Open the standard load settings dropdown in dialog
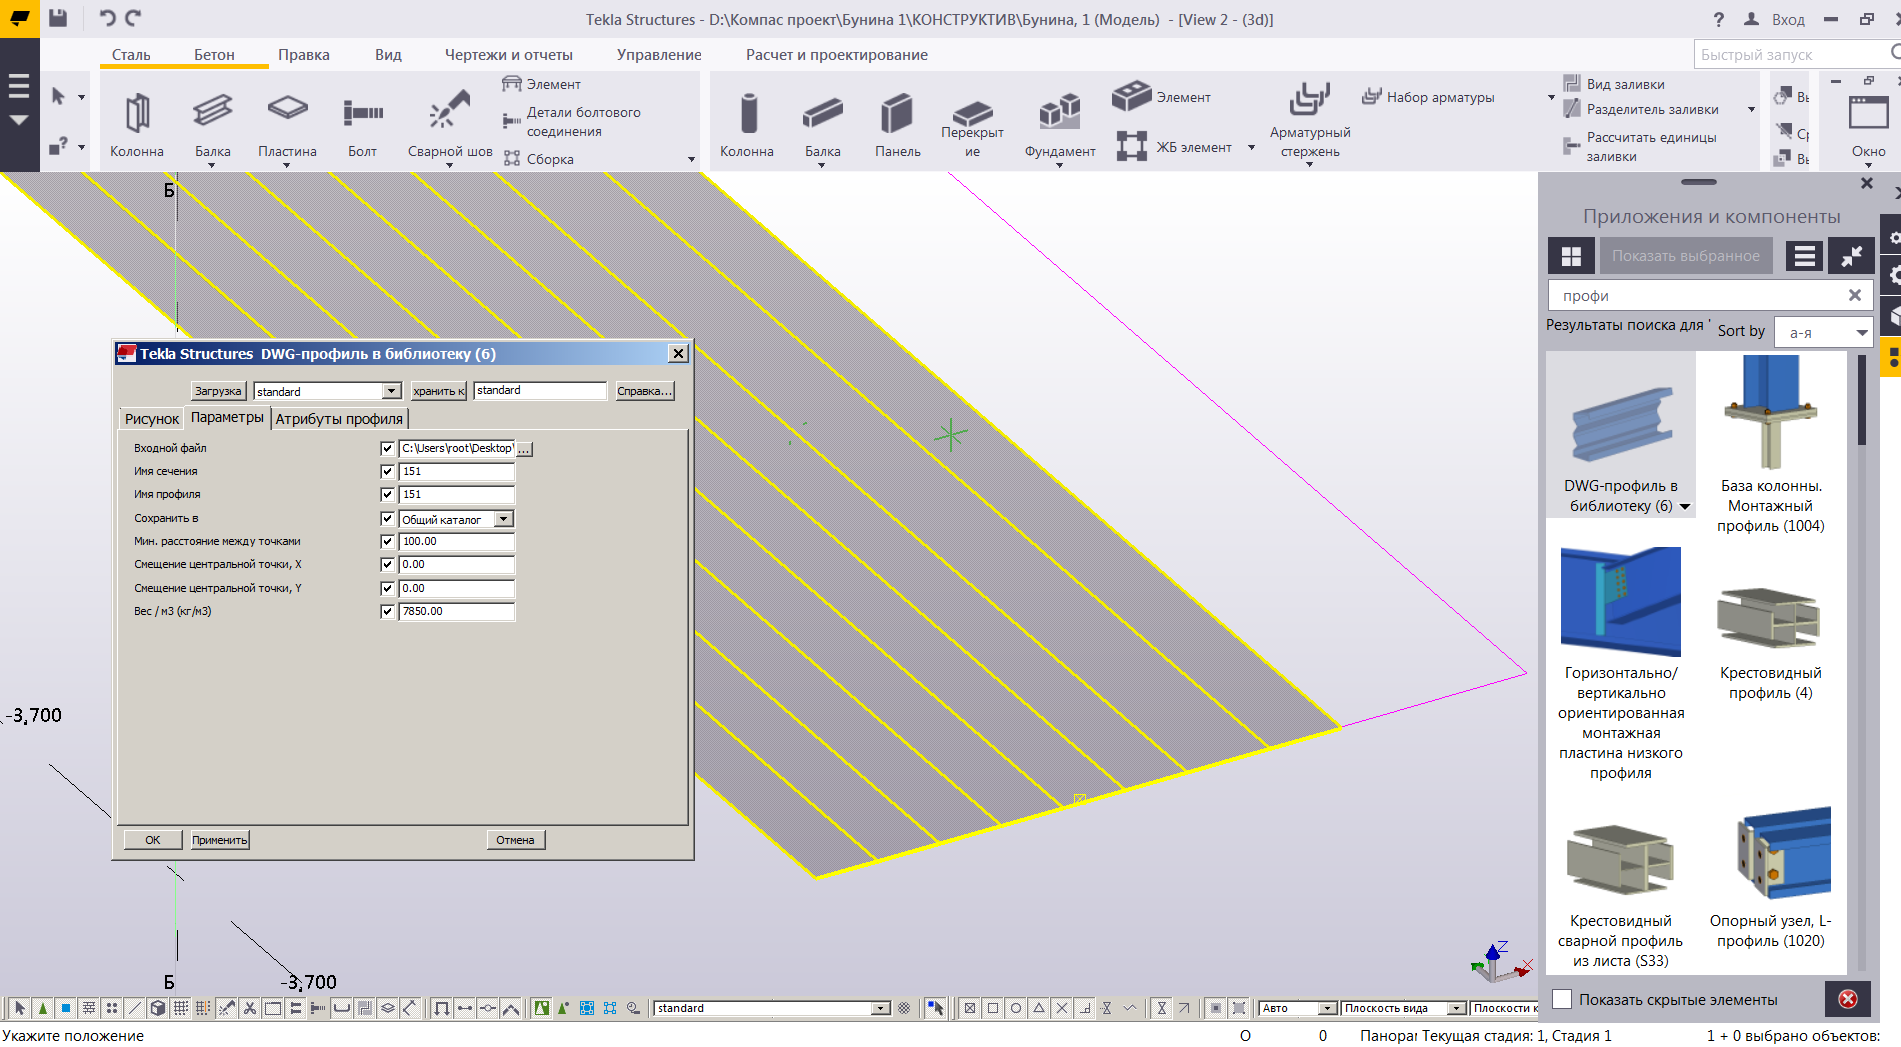 (392, 391)
